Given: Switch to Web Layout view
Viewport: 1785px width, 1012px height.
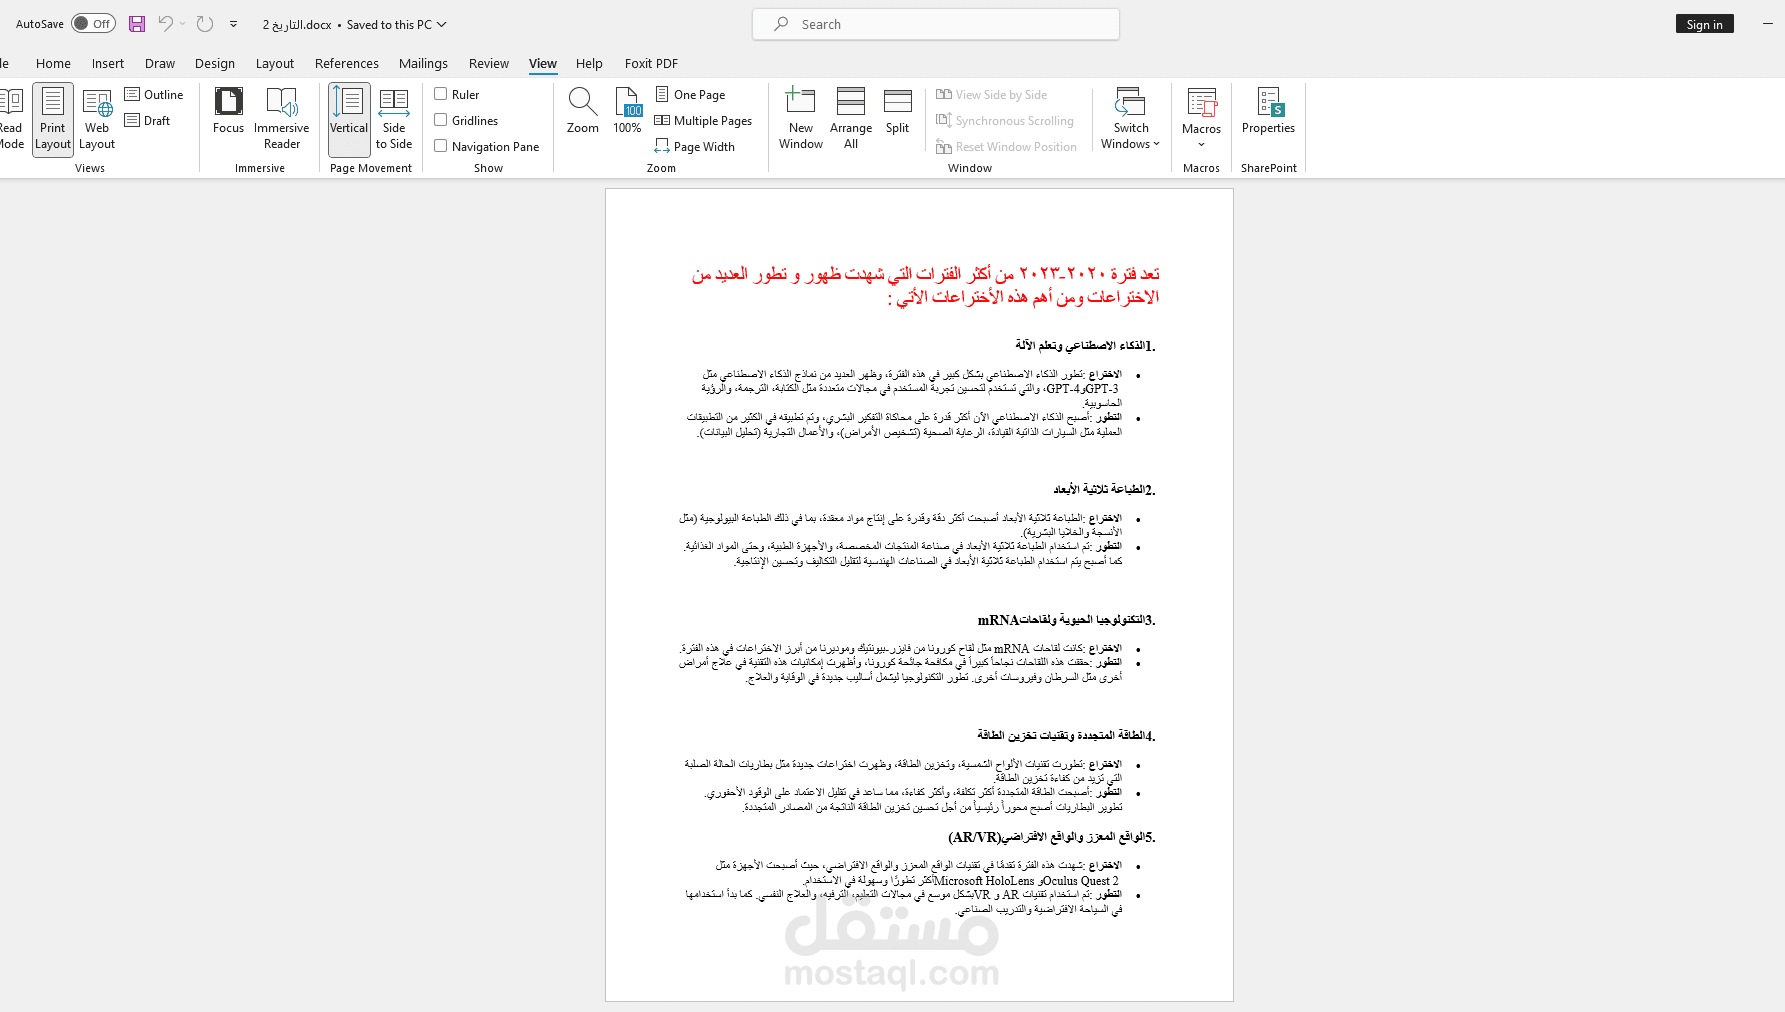Looking at the screenshot, I should tap(97, 119).
